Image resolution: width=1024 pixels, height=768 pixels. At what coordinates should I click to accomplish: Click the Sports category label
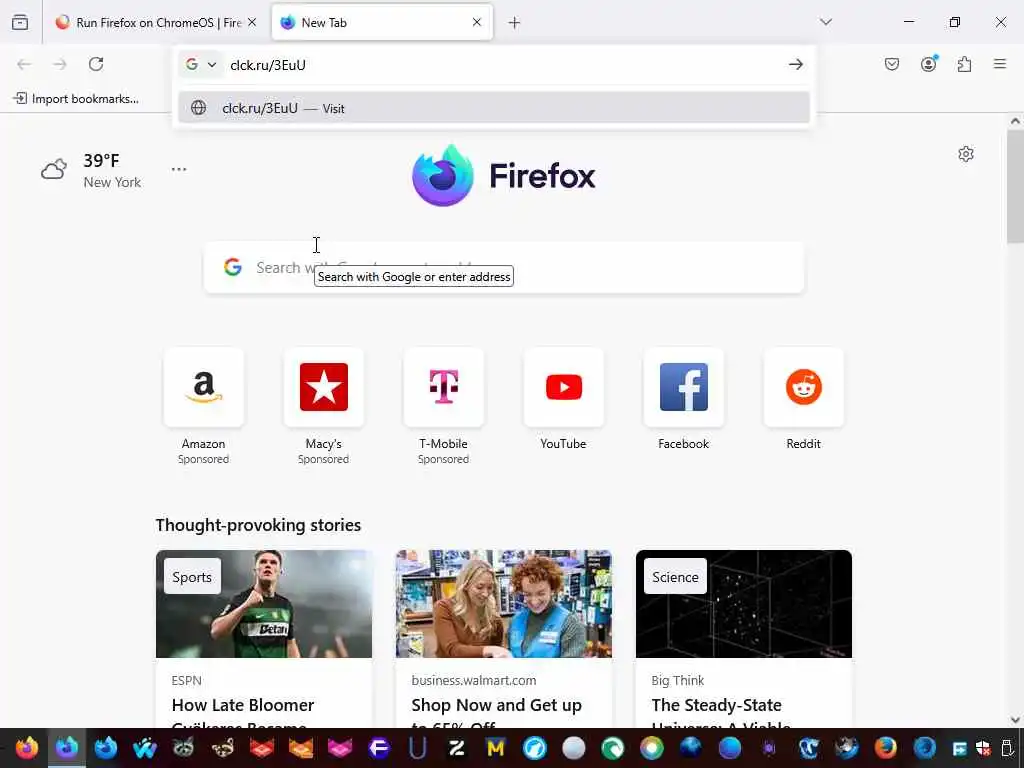coord(192,577)
